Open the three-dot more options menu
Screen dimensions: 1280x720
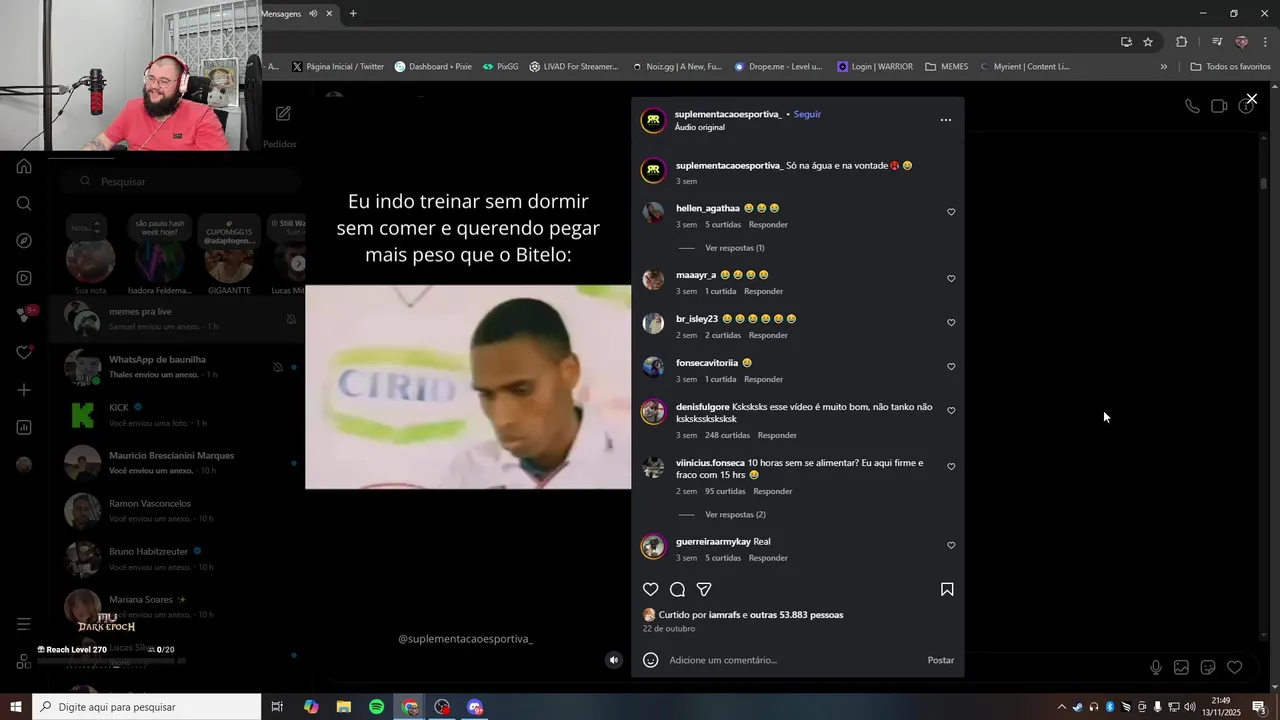(x=946, y=120)
